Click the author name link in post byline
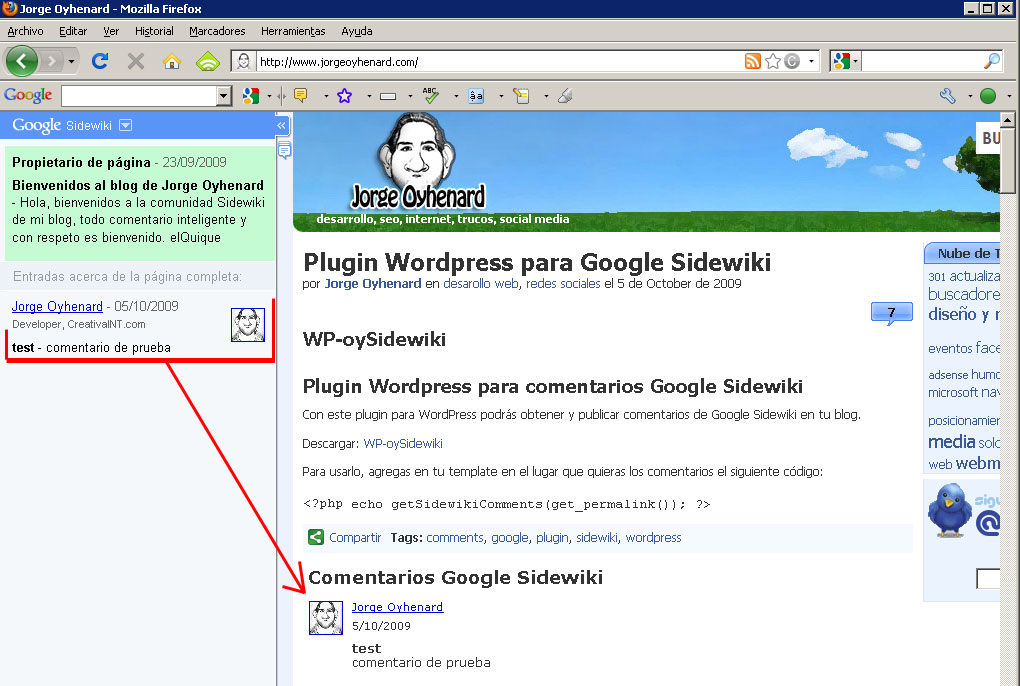Viewport: 1020px width, 686px height. (373, 284)
